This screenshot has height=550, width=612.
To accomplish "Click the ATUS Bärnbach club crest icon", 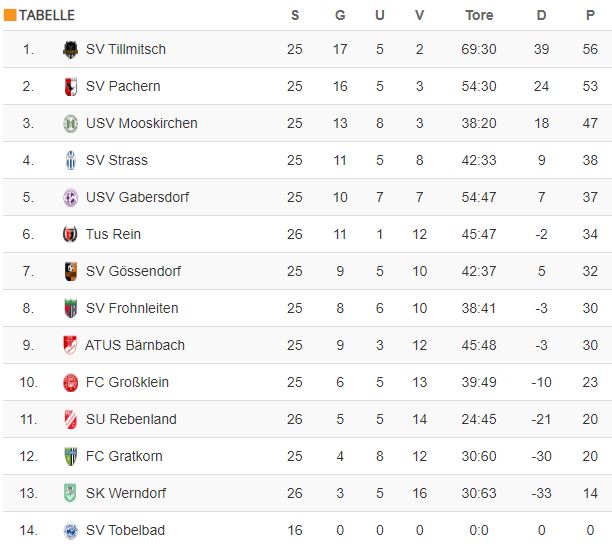I will (x=70, y=346).
